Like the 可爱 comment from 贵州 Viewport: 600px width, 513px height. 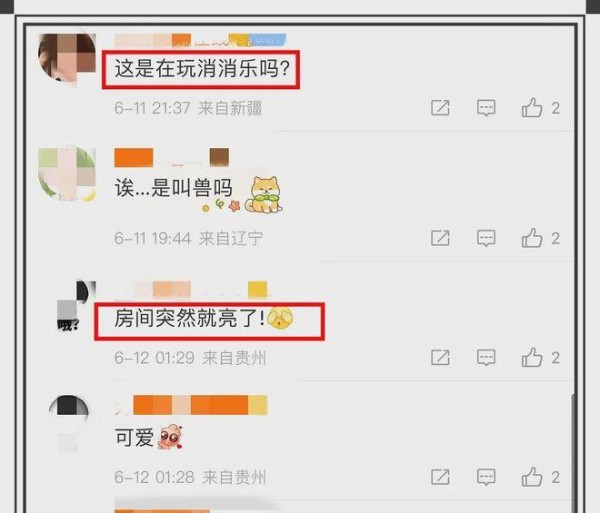click(532, 477)
